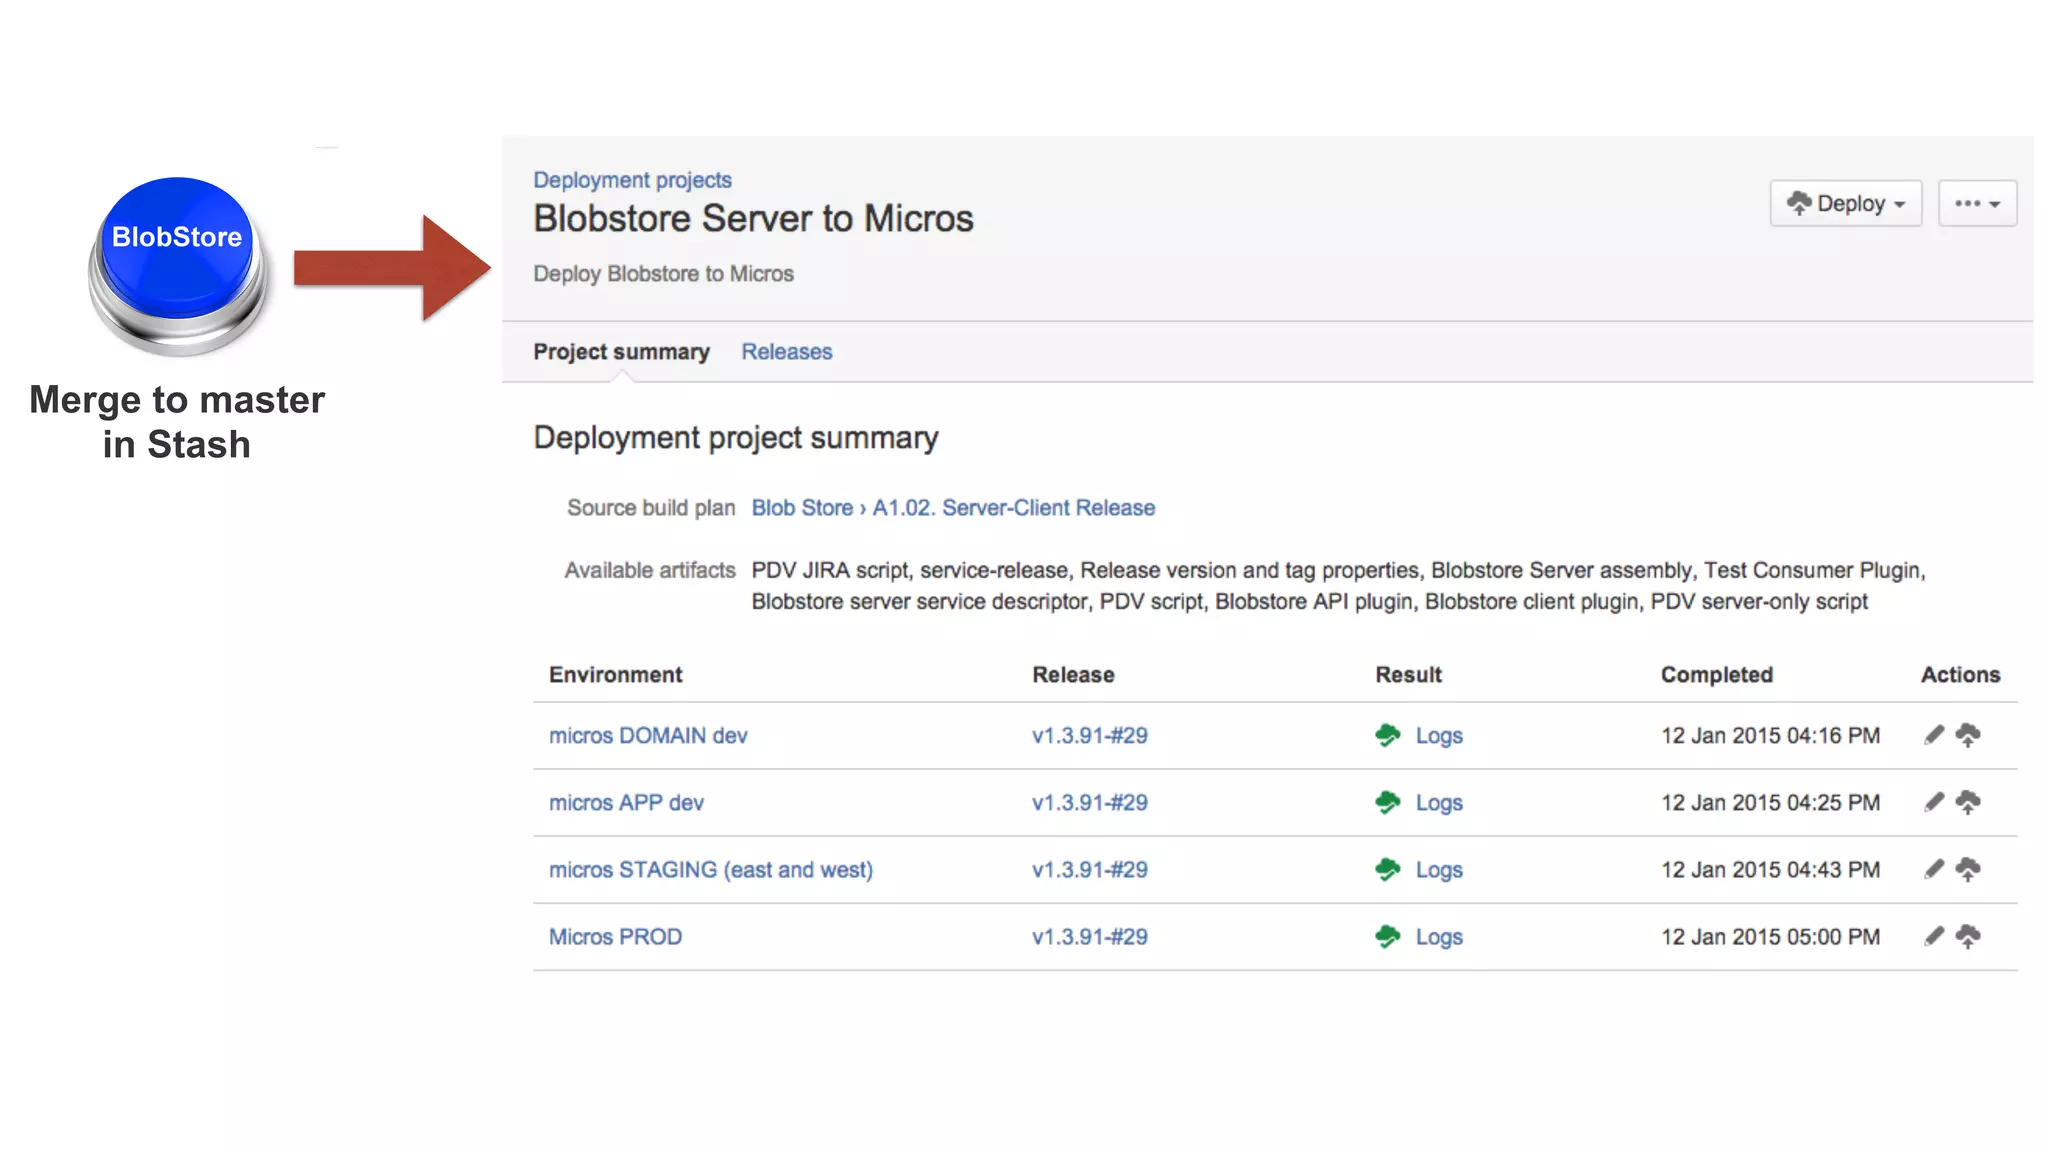Click deploy cloud icon for micros APP dev
This screenshot has height=1152, width=2048.
click(1968, 802)
